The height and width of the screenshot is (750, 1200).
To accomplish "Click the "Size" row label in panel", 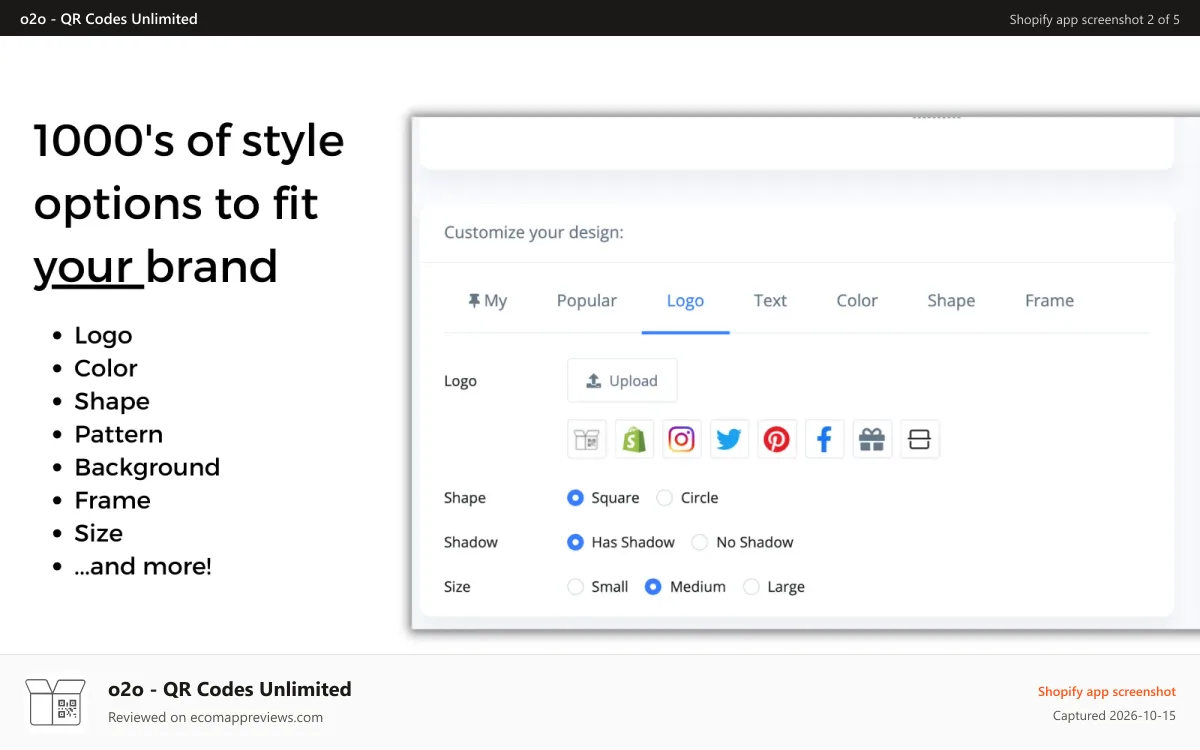I will [x=457, y=587].
